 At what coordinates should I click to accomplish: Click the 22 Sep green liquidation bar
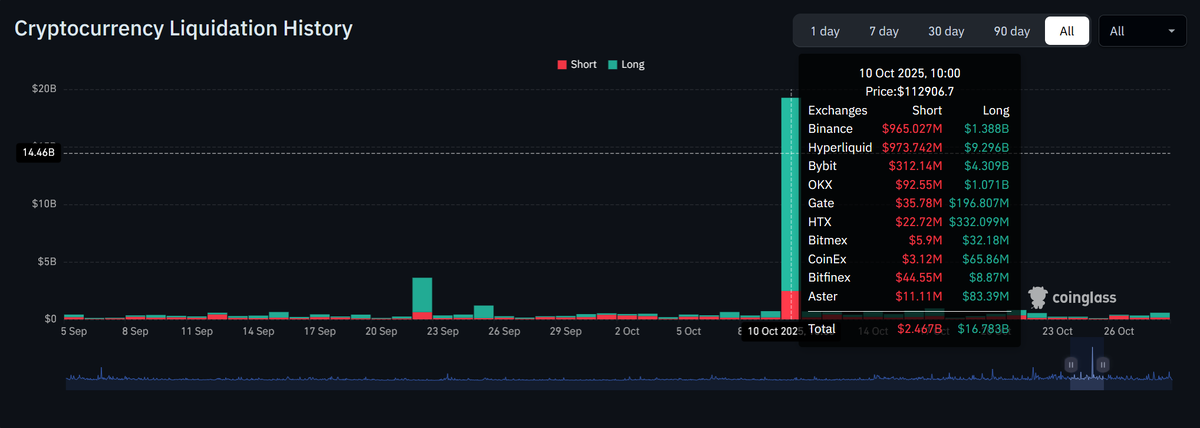(x=422, y=295)
